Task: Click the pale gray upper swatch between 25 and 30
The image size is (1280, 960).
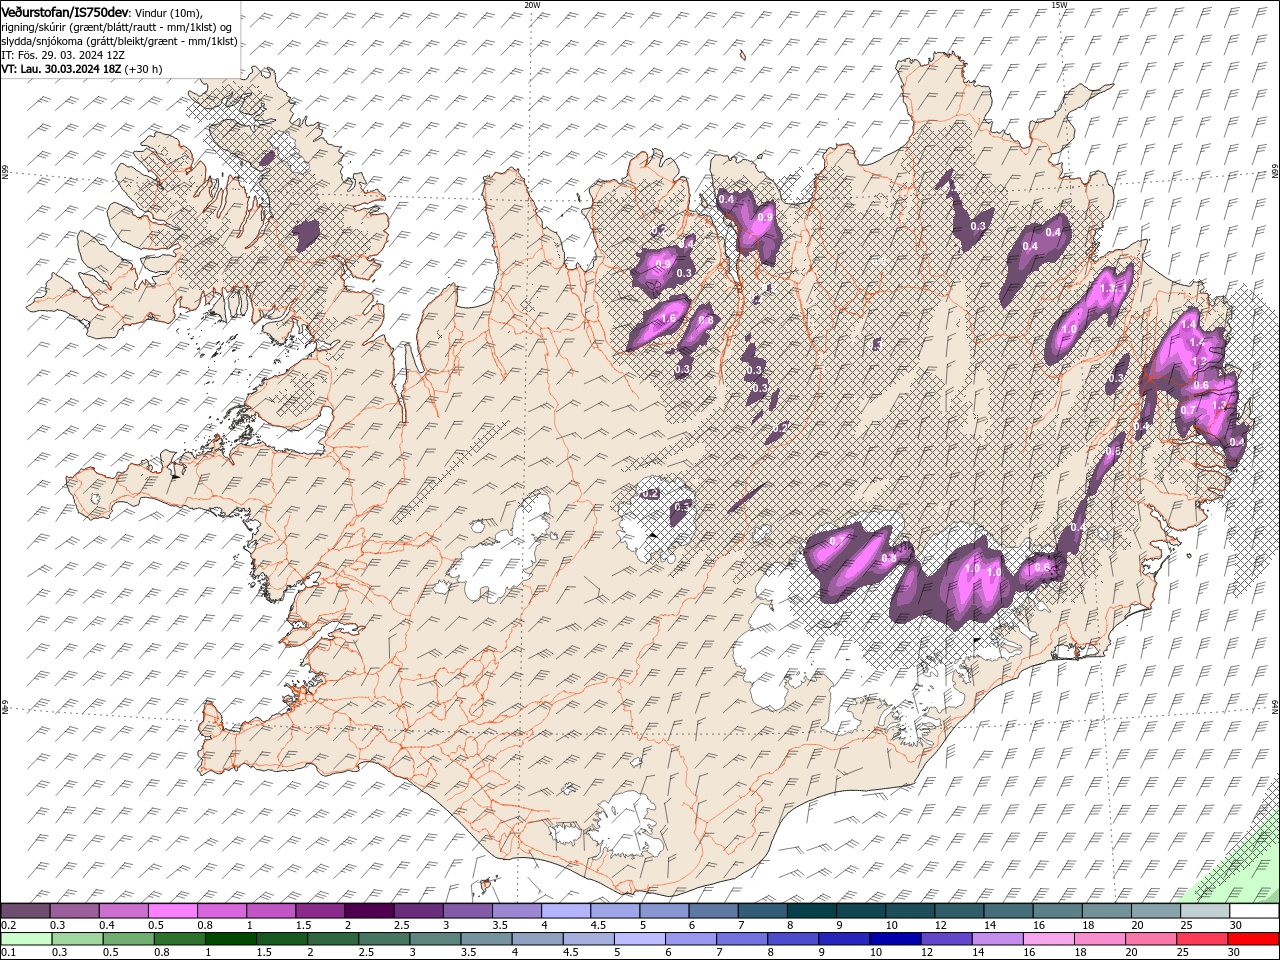Action: pyautogui.click(x=1204, y=911)
